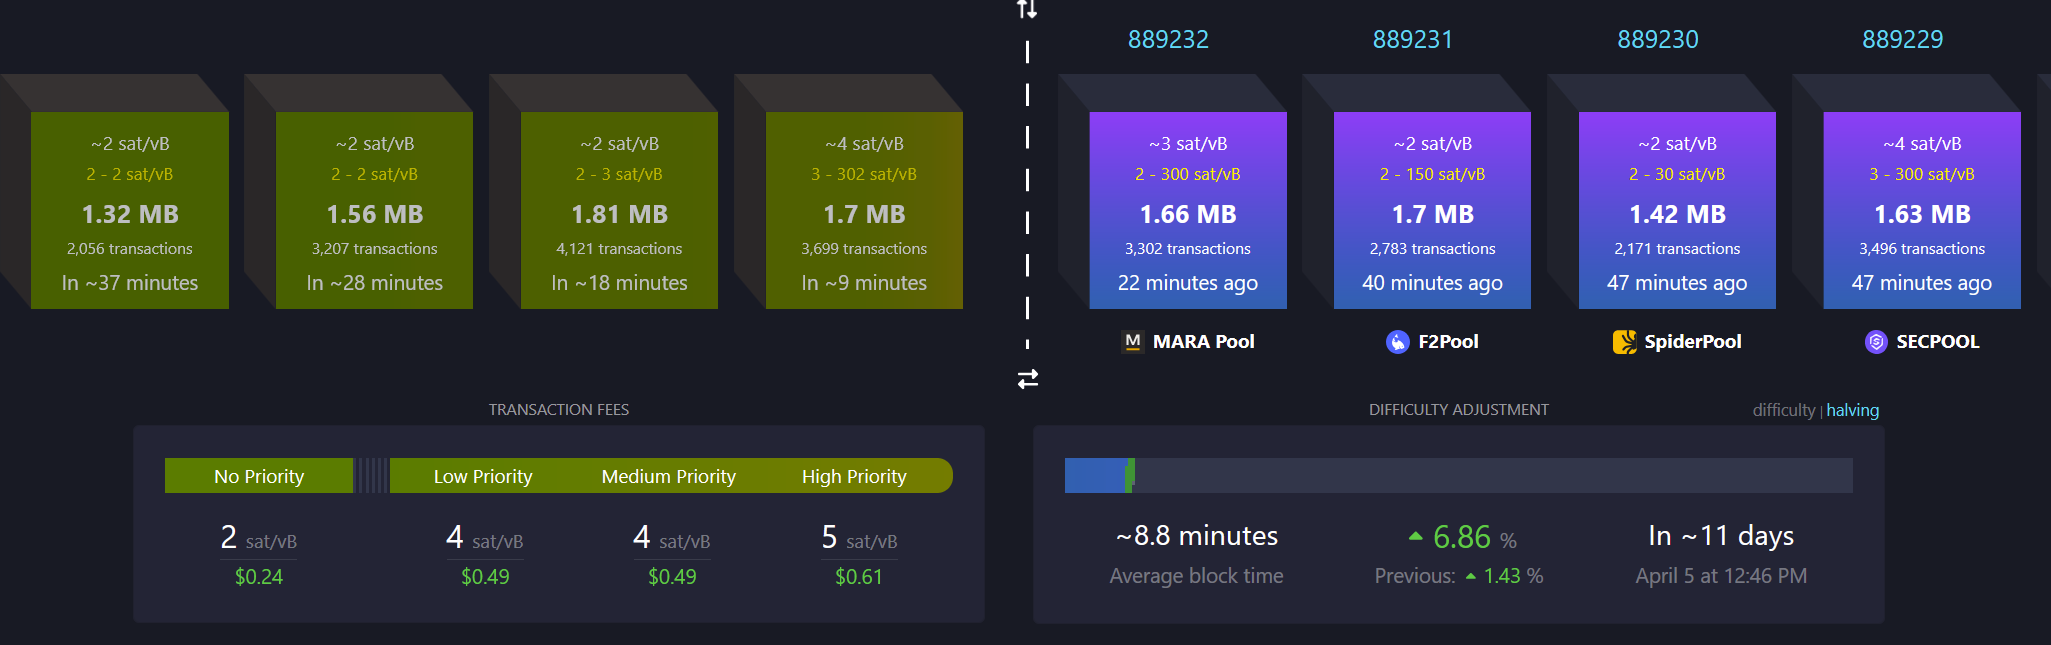This screenshot has width=2051, height=645.
Task: Click the vertical arrows icon above the divider
Action: [x=1027, y=10]
